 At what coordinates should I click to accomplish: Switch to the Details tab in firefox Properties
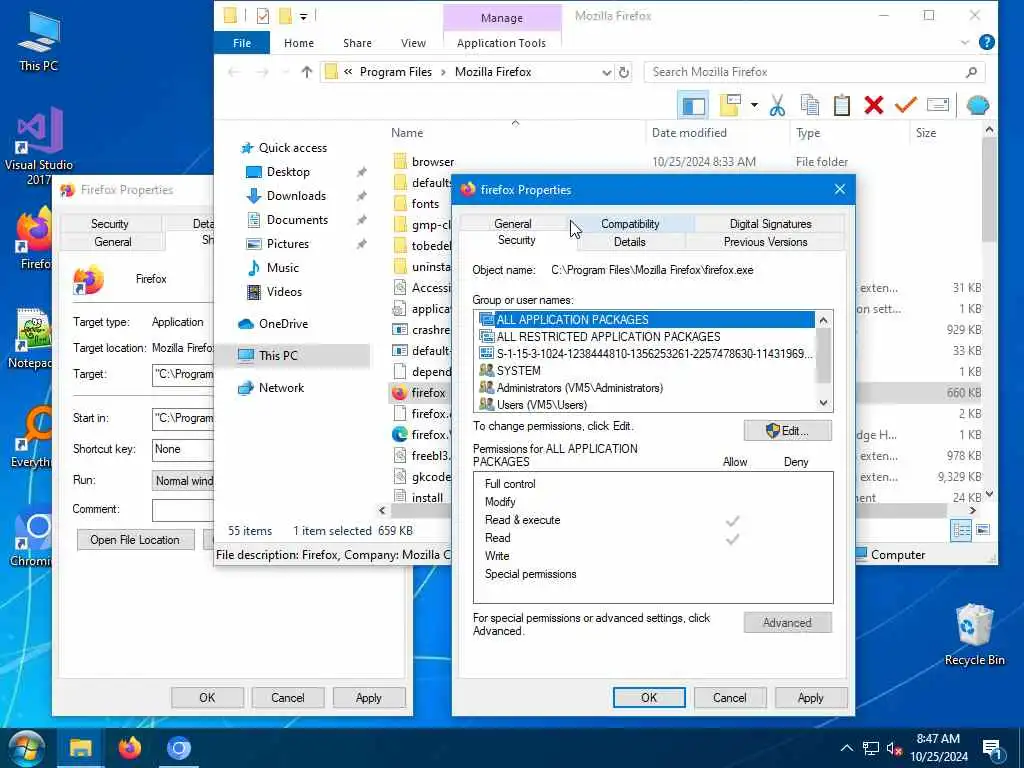[x=630, y=242]
